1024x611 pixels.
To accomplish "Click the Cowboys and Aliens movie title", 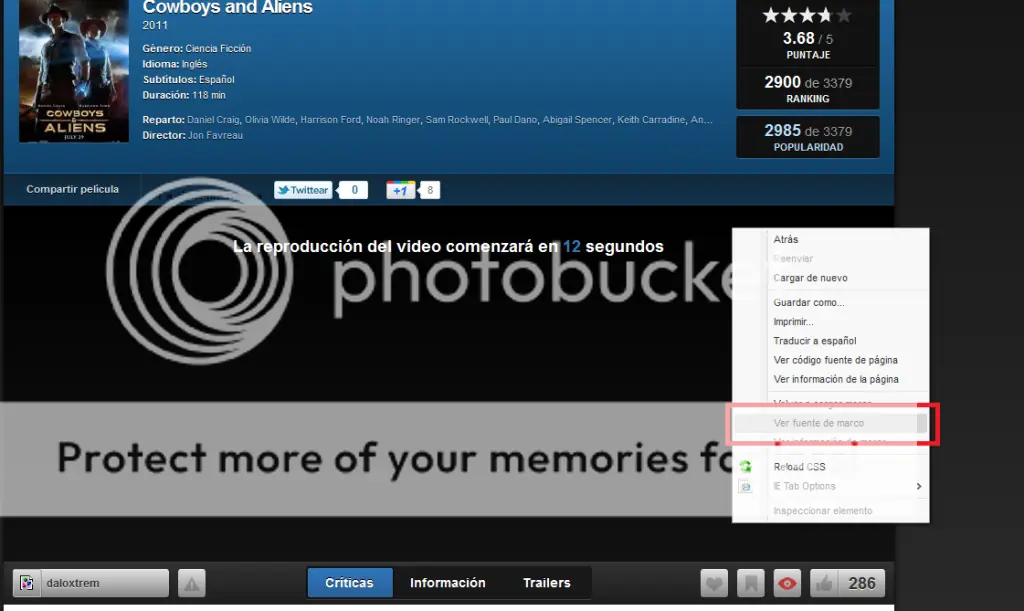I will pos(227,7).
